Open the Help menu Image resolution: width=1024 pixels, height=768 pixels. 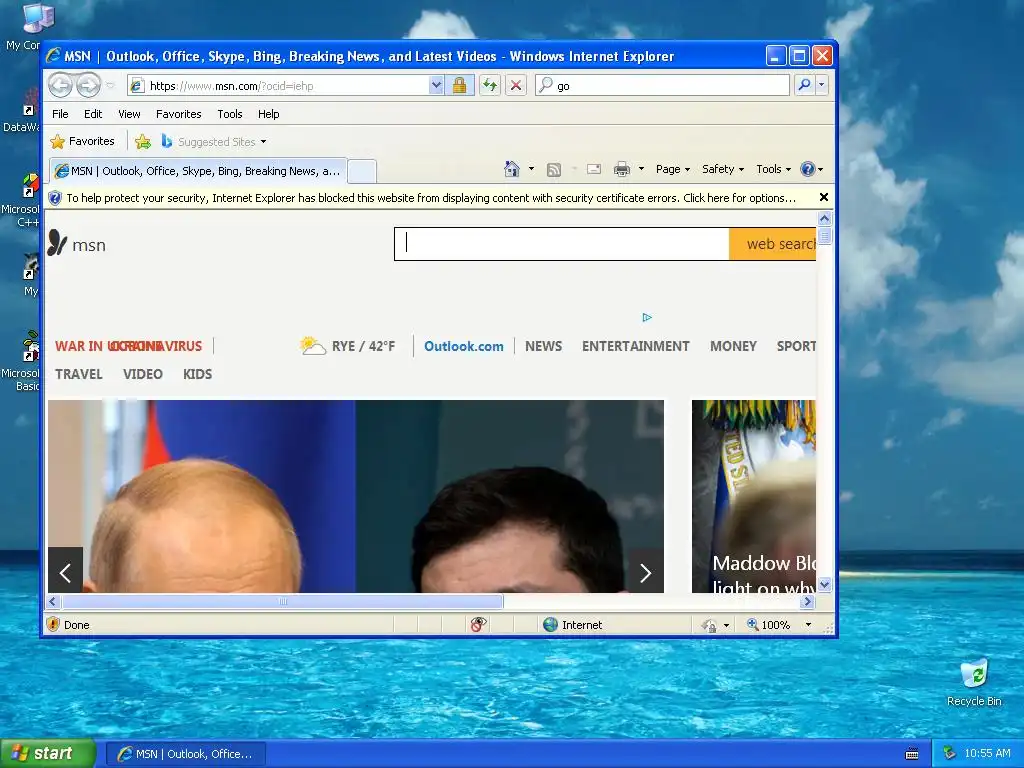click(268, 114)
